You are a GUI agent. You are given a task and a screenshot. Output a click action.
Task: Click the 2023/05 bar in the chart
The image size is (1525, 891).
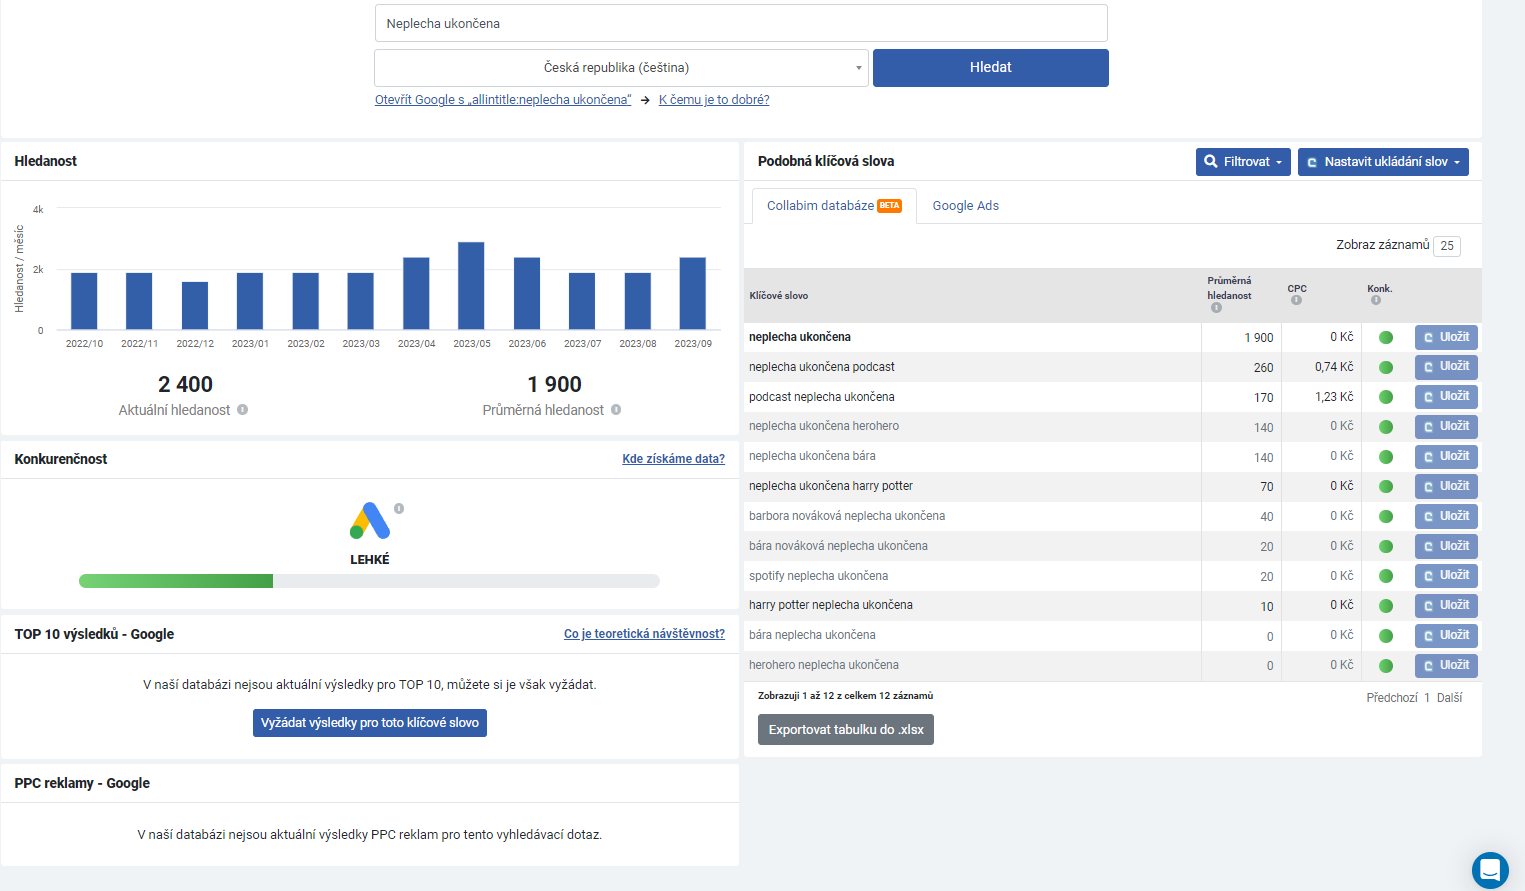point(471,286)
